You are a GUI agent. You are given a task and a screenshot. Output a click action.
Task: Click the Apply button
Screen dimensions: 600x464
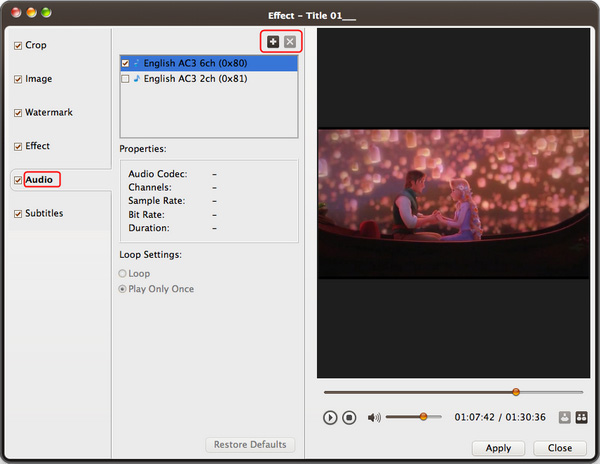click(498, 448)
